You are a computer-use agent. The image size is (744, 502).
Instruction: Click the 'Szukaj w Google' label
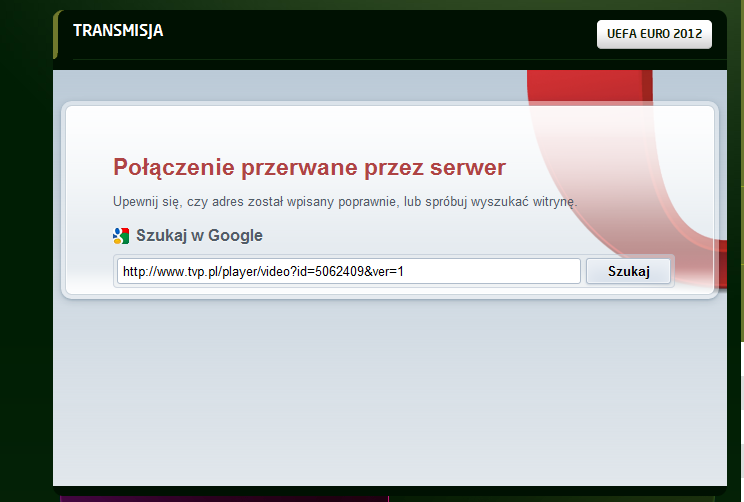[199, 235]
